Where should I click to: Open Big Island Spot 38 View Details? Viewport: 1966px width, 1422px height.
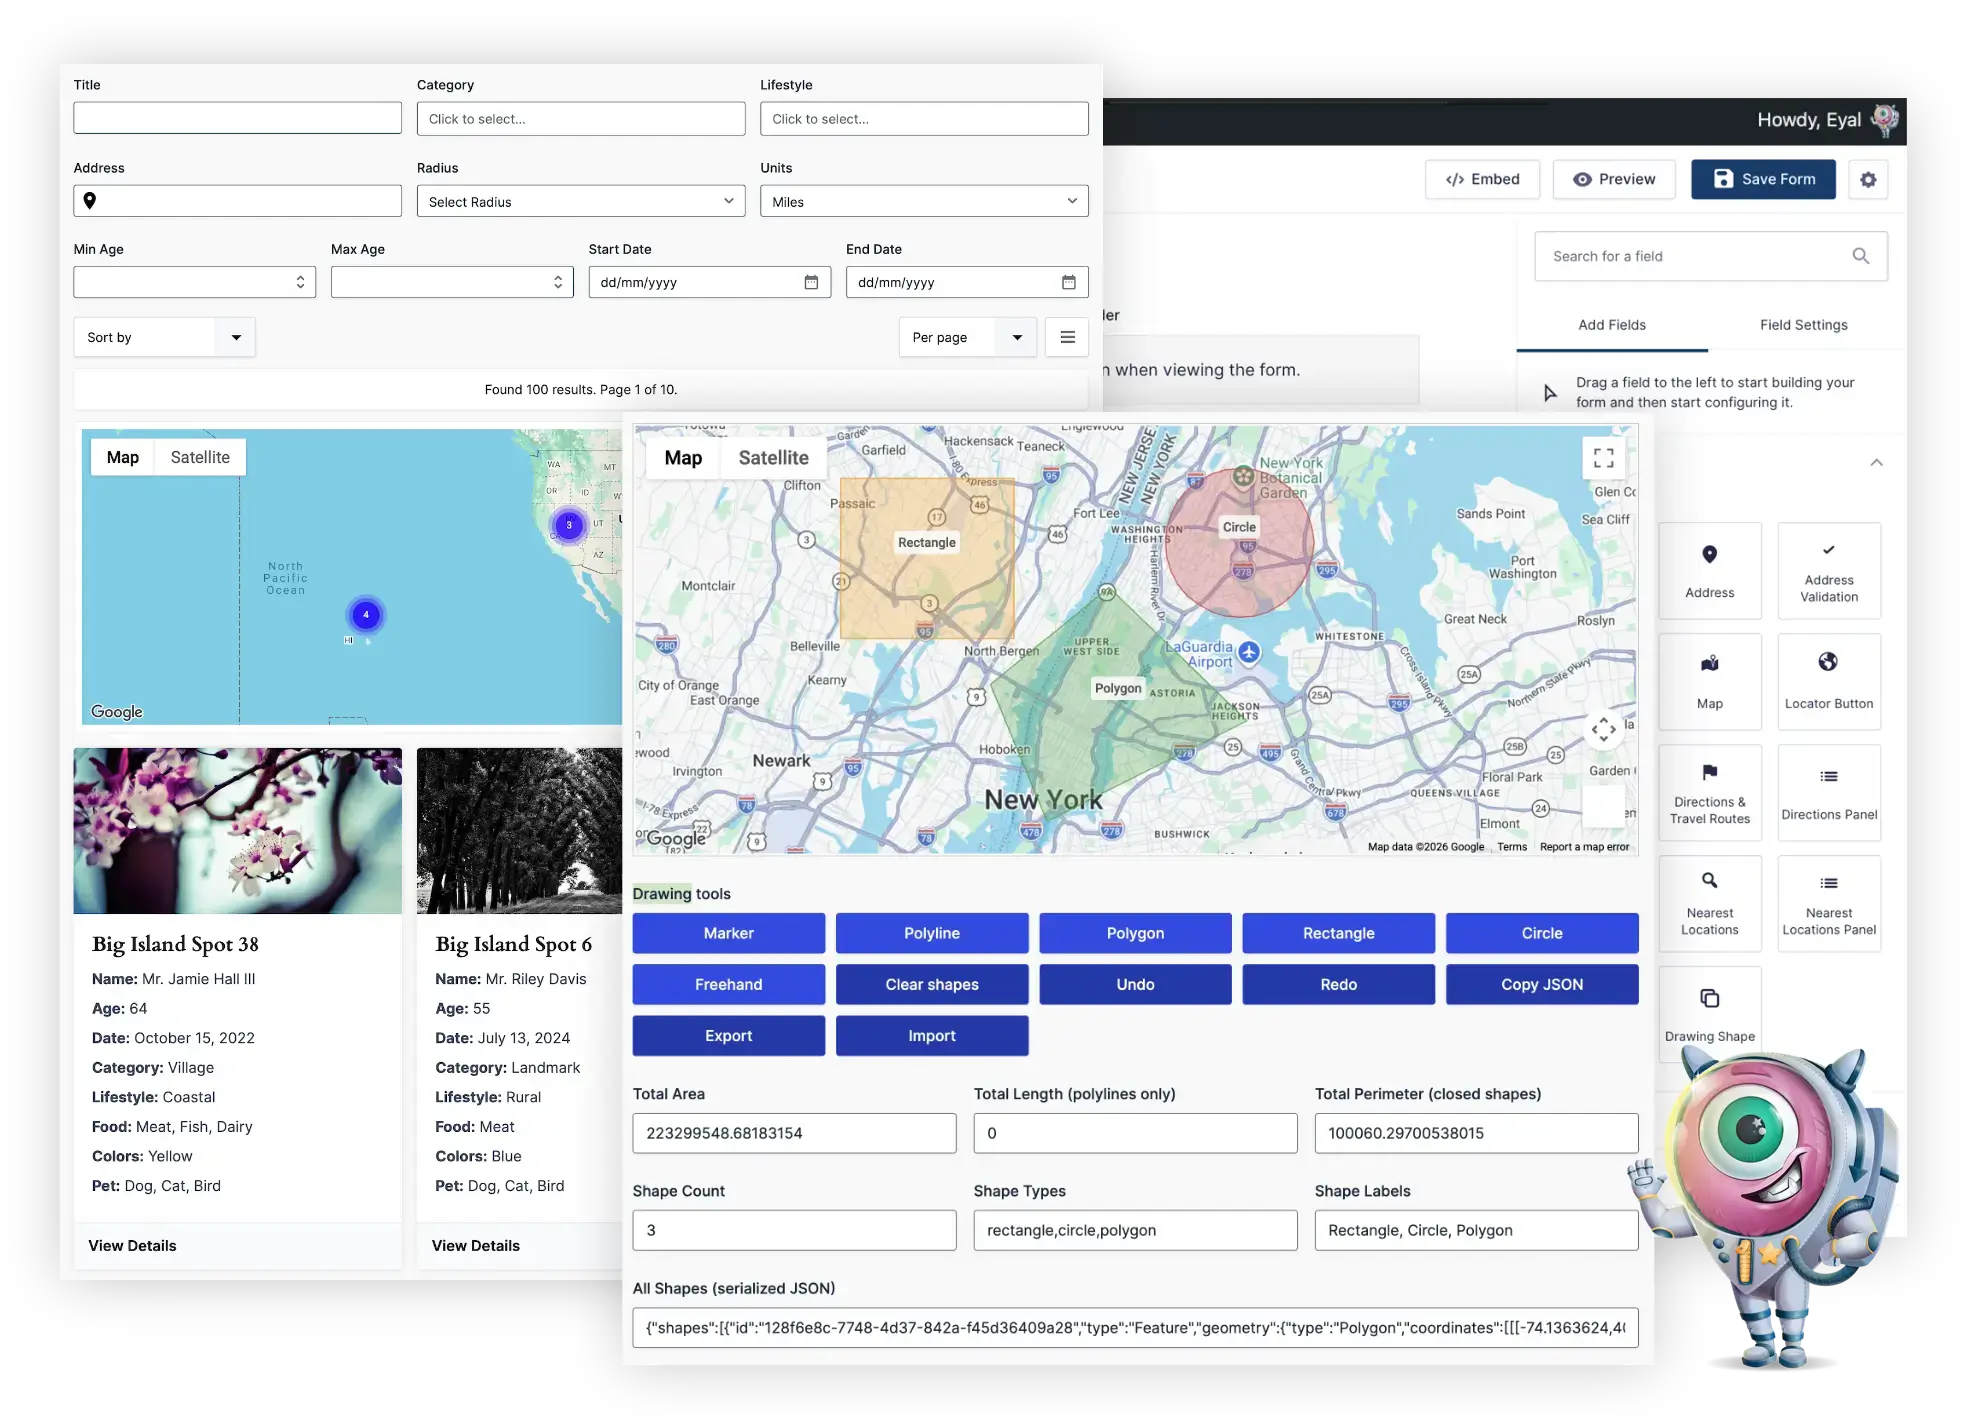click(x=132, y=1245)
